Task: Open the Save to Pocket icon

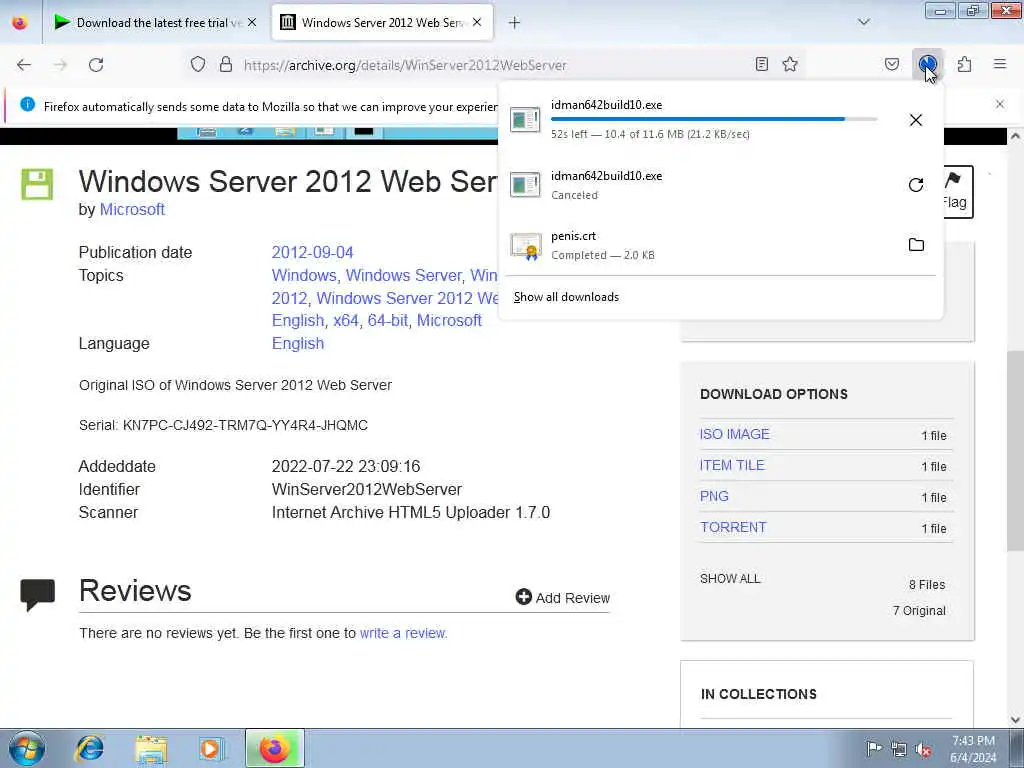Action: pyautogui.click(x=891, y=64)
